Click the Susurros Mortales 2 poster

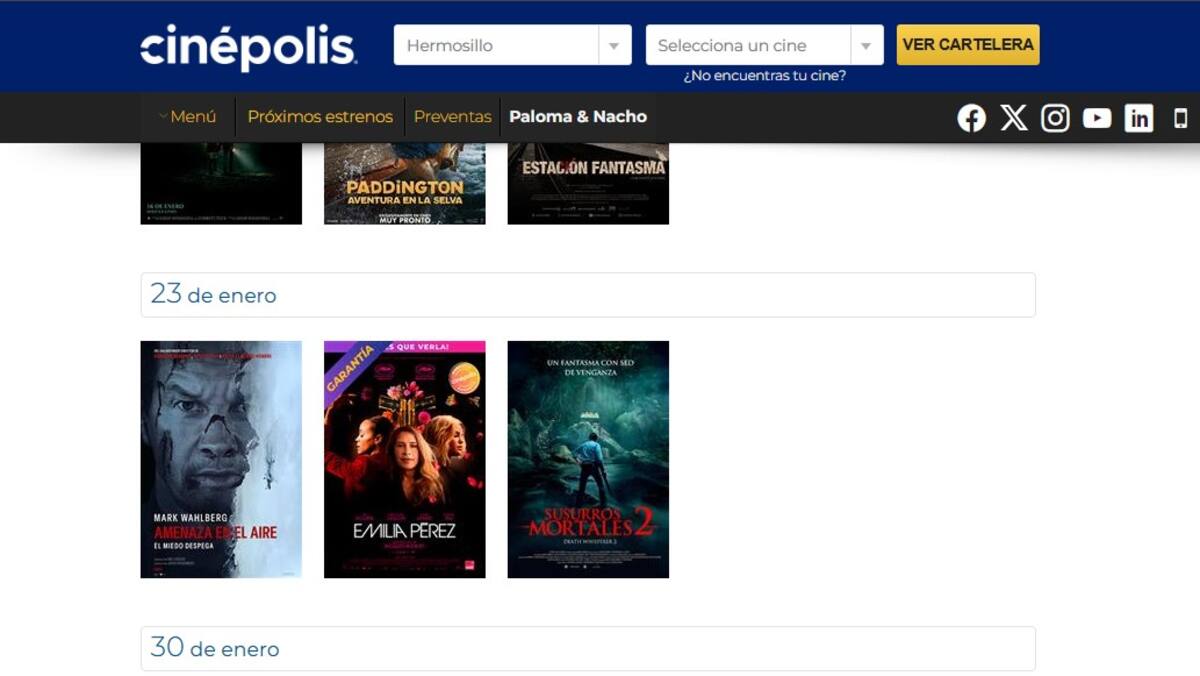(588, 459)
